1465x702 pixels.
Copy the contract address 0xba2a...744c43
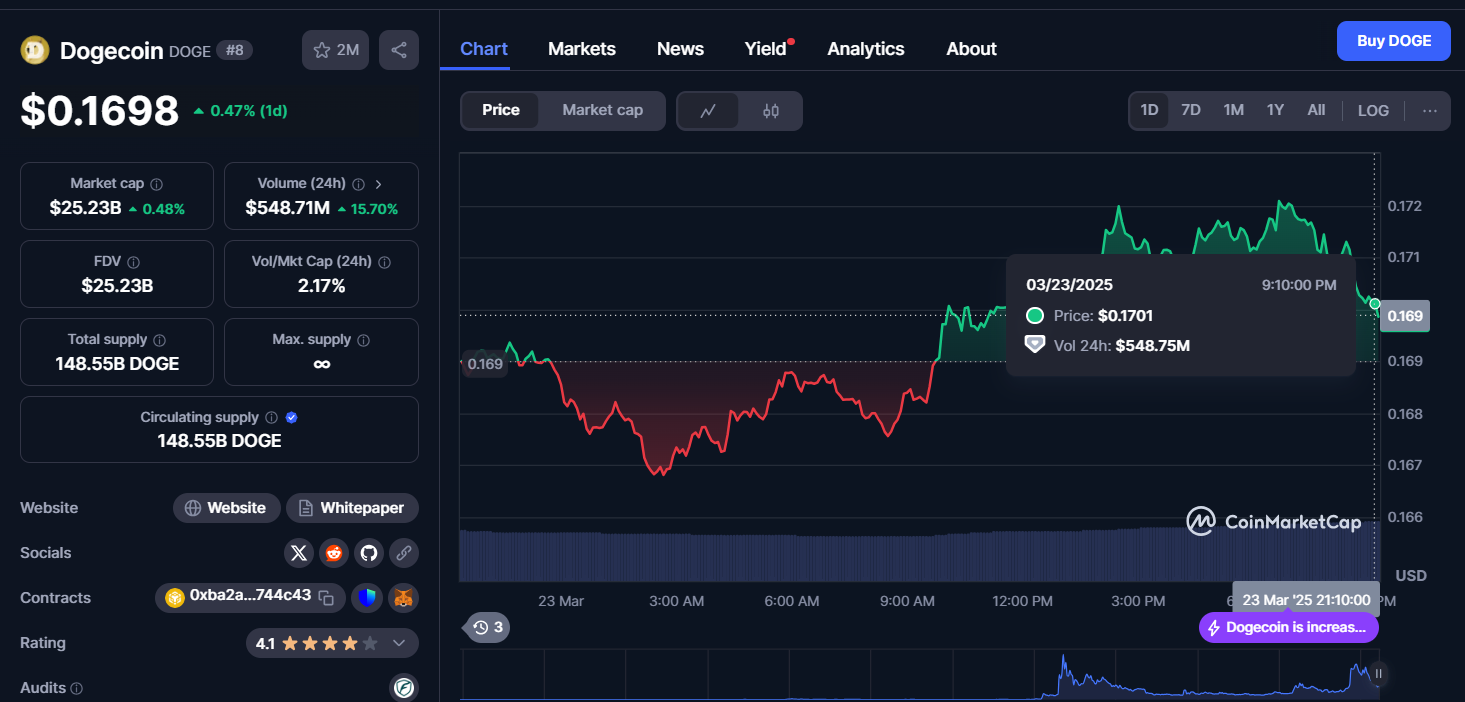click(x=326, y=598)
